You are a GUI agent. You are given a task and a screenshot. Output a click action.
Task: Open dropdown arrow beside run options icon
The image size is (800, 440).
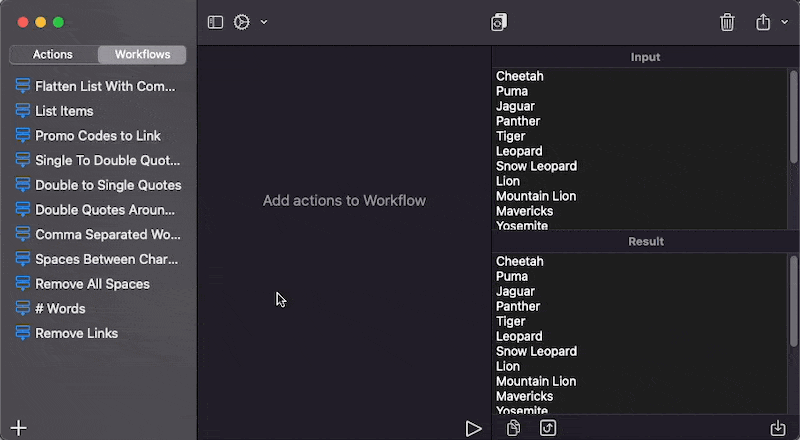coord(264,22)
